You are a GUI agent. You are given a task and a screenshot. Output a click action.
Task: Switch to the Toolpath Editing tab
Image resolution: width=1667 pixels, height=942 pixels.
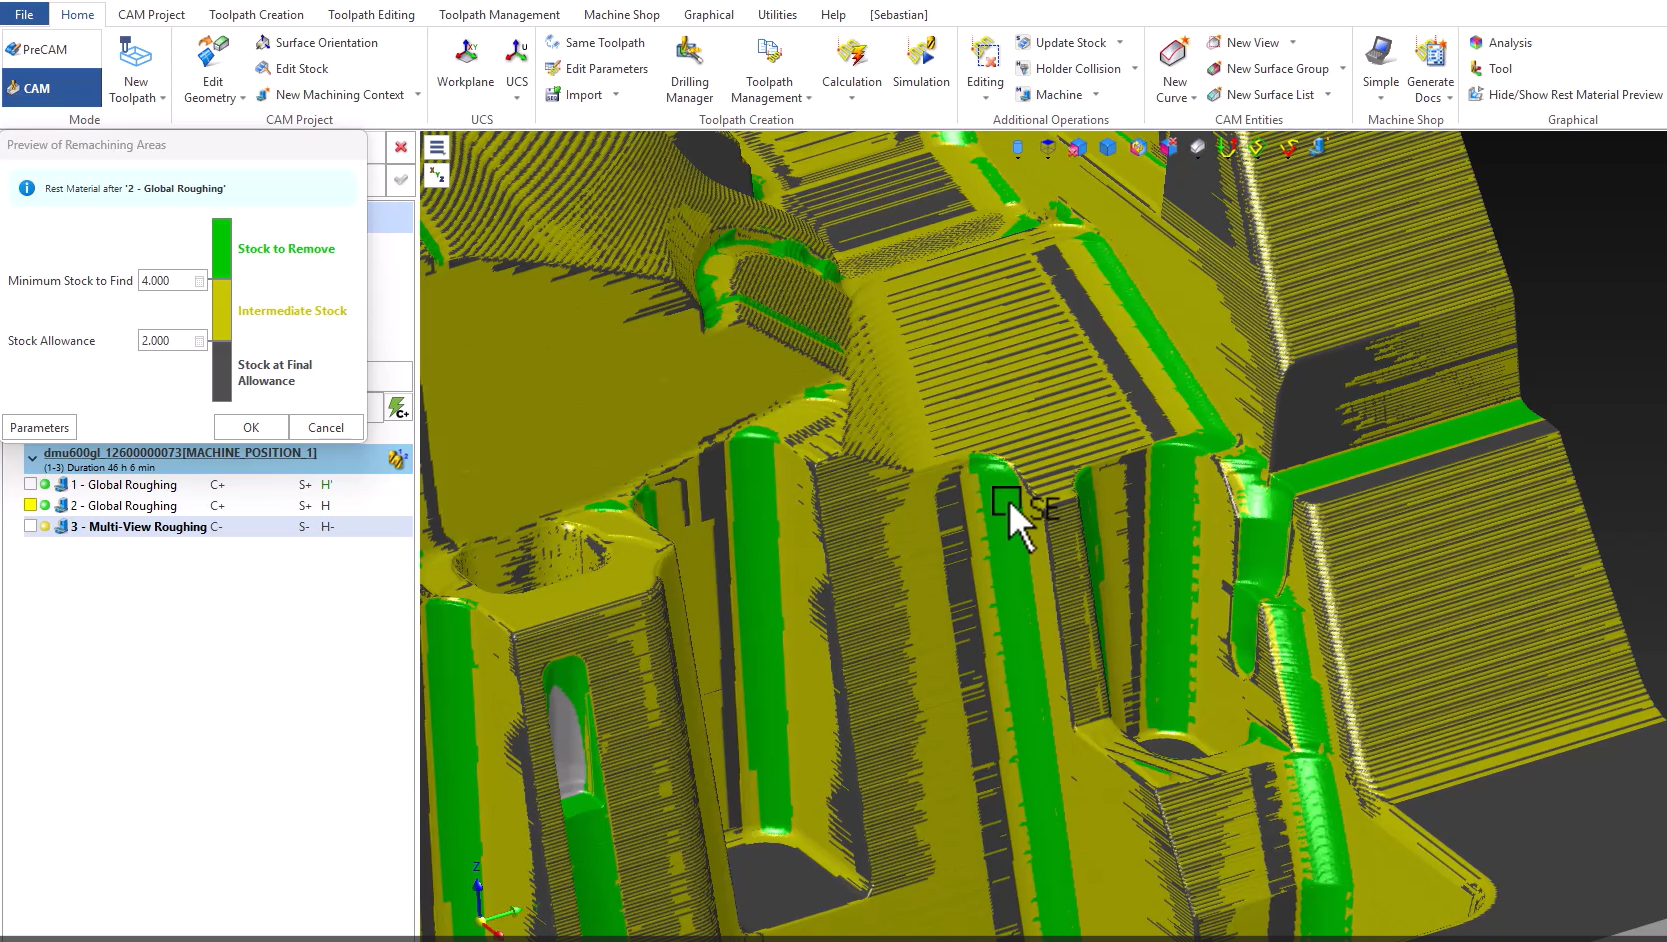371,14
